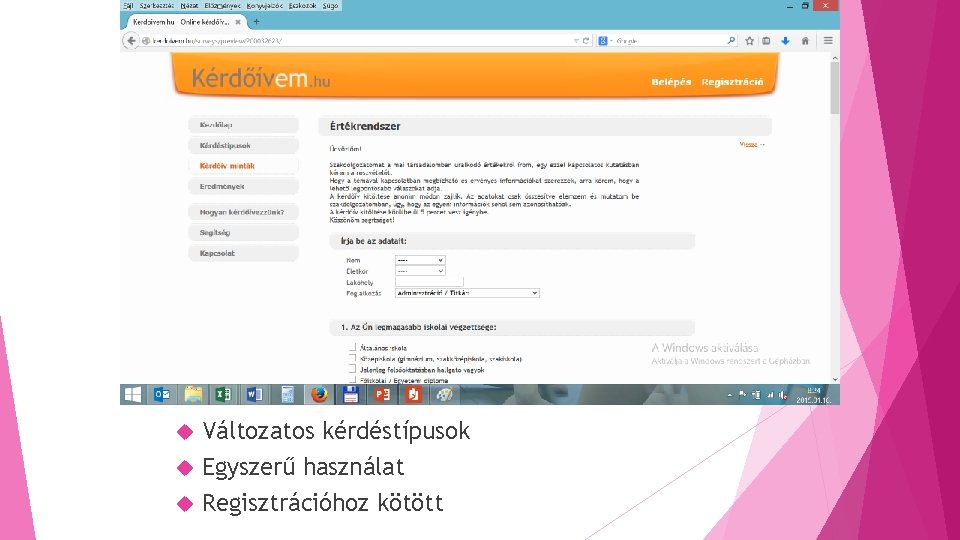Go to the Firefox home page icon
Screen dimensions: 960x540
click(x=805, y=40)
